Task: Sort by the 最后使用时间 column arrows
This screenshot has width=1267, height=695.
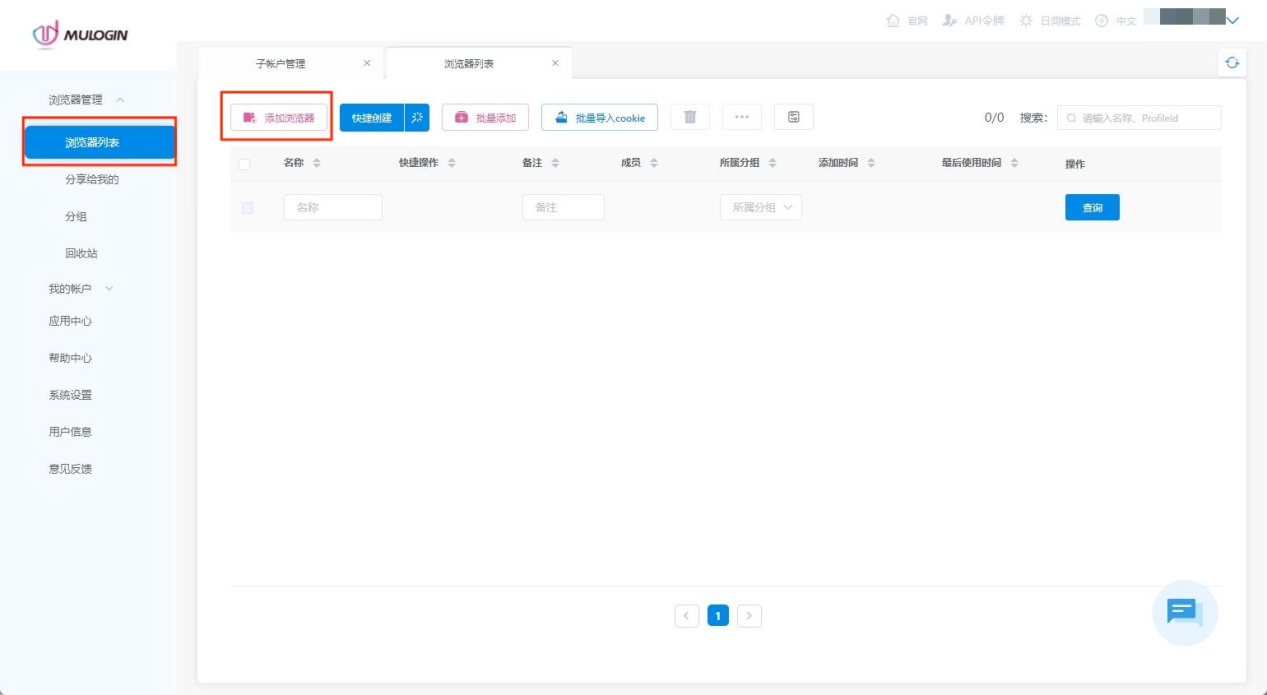Action: point(1014,163)
